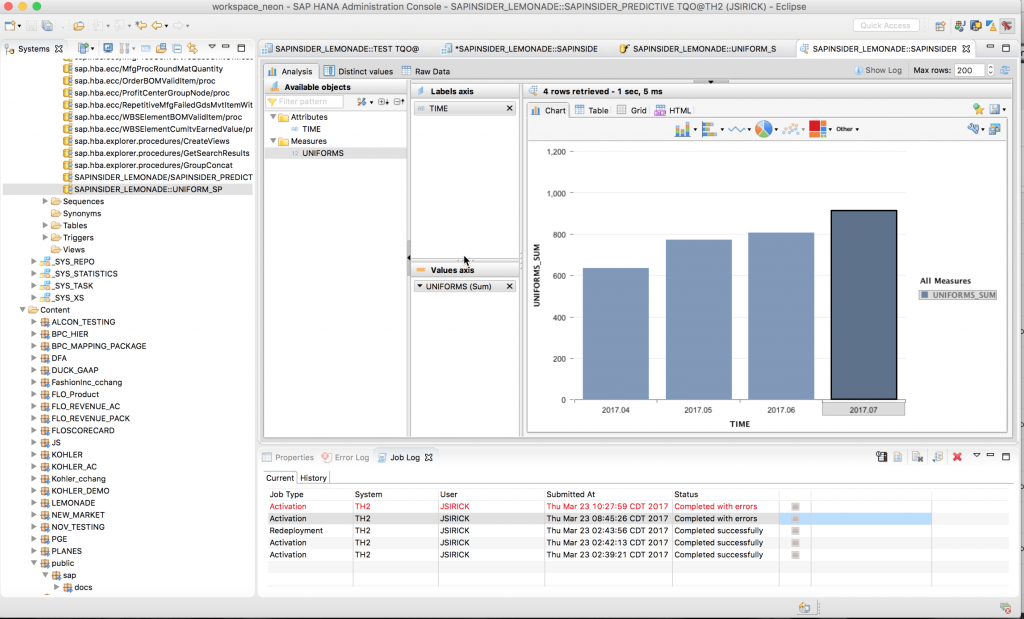Click the New wizard icon in main toolbar

pyautogui.click(x=10, y=25)
